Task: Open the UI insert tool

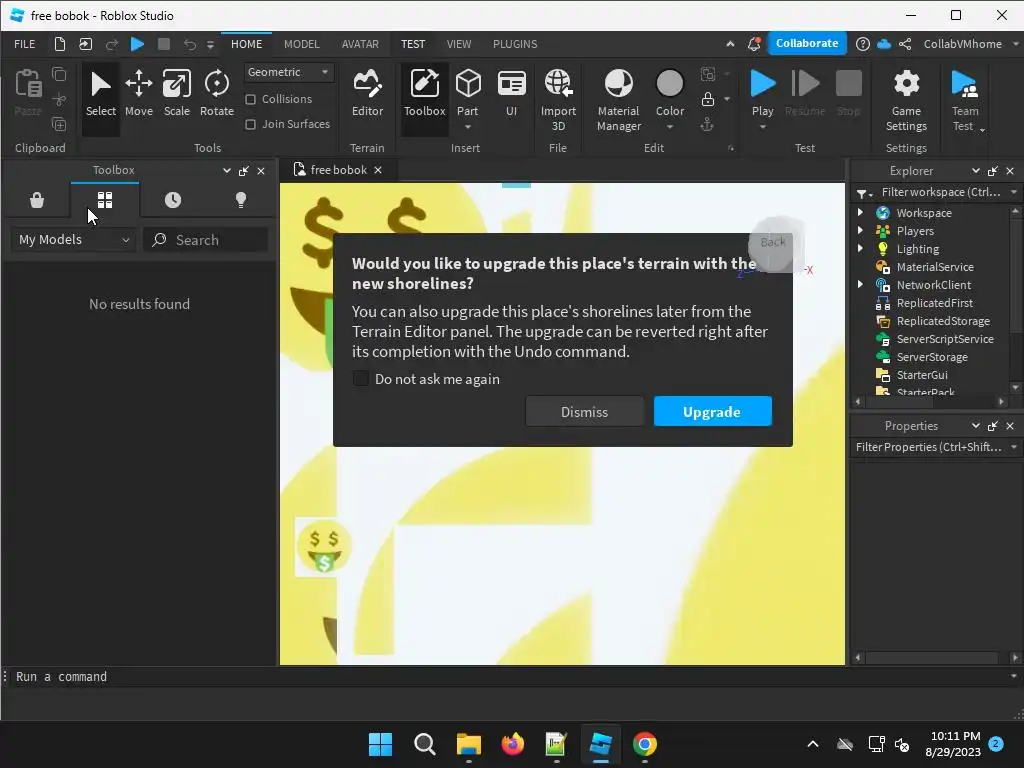Action: 511,95
